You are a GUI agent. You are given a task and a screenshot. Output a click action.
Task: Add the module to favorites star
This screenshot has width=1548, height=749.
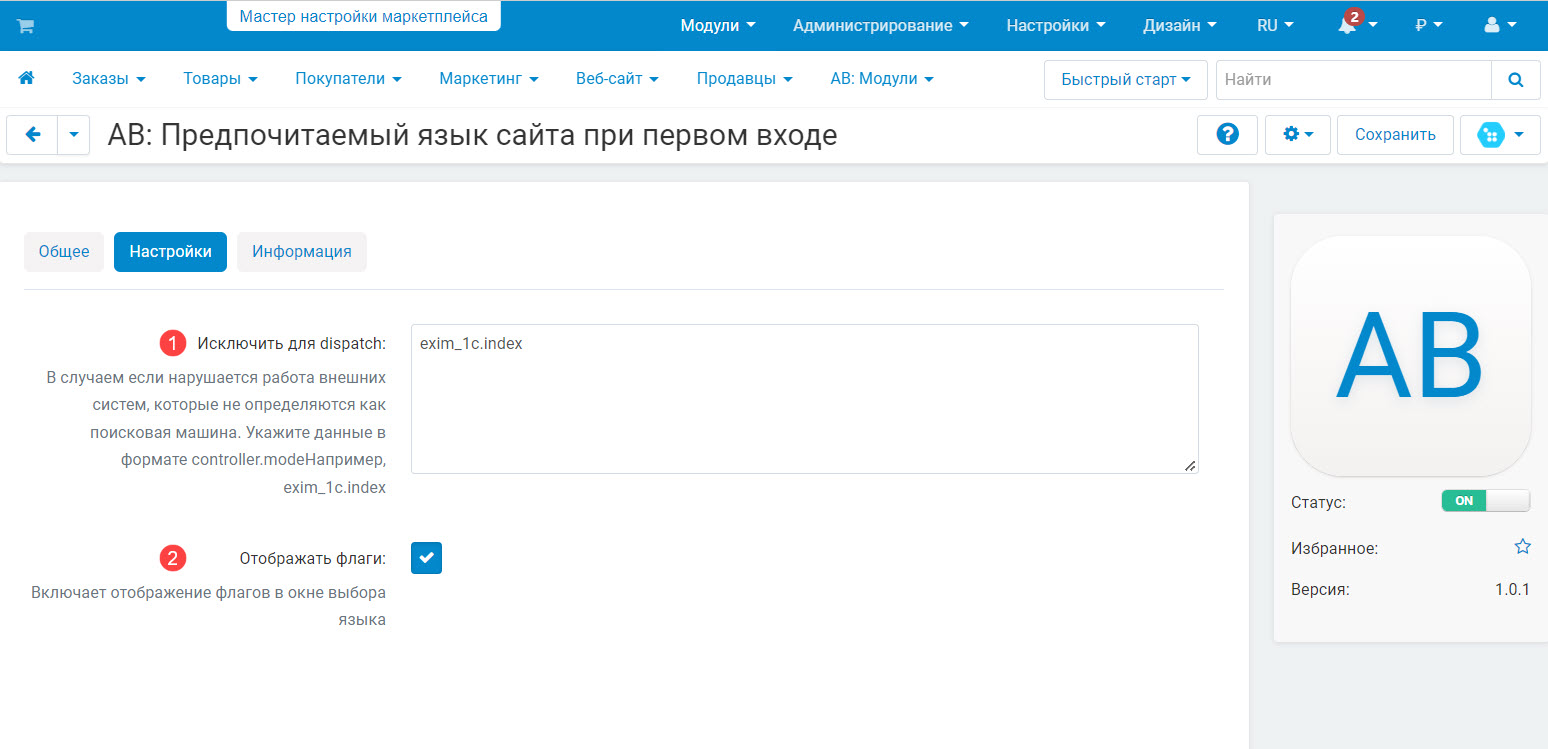[x=1522, y=547]
